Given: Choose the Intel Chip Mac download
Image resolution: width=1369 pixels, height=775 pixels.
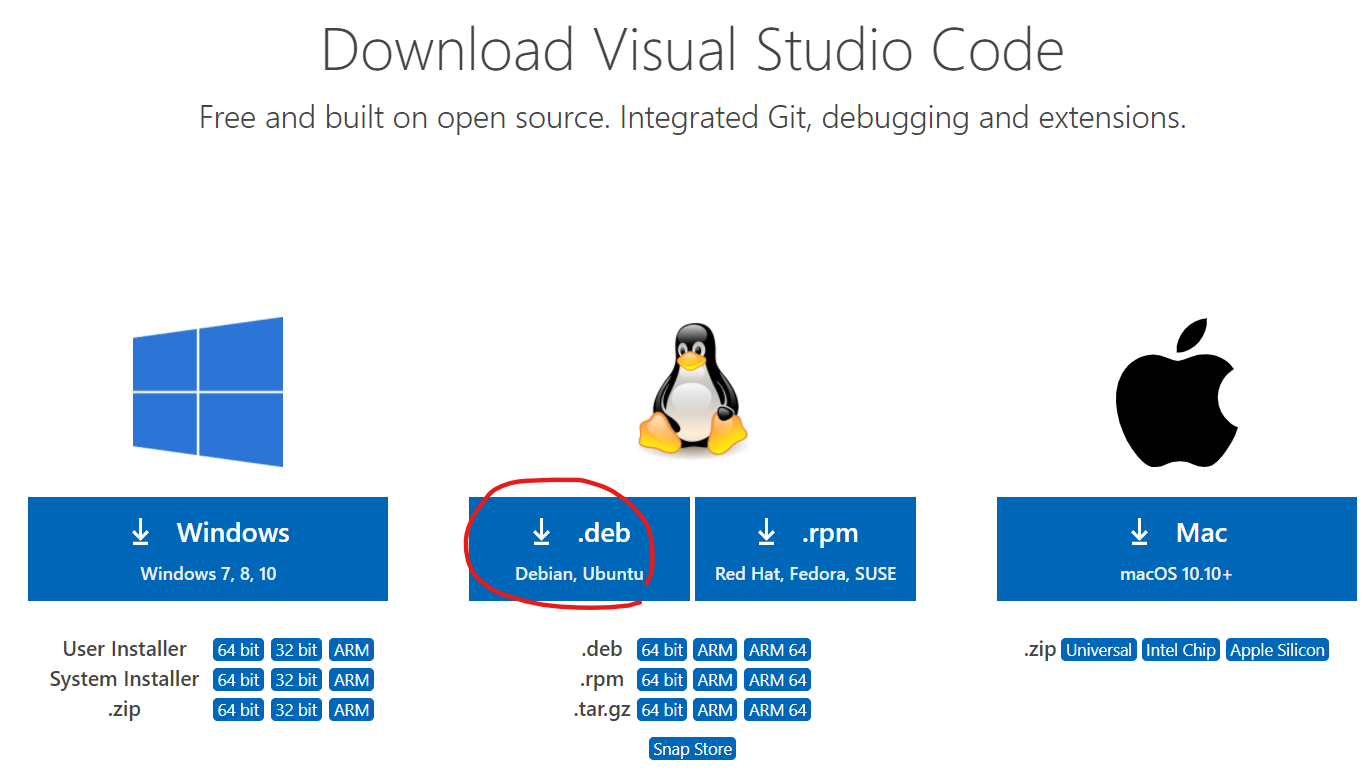Looking at the screenshot, I should (x=1180, y=649).
